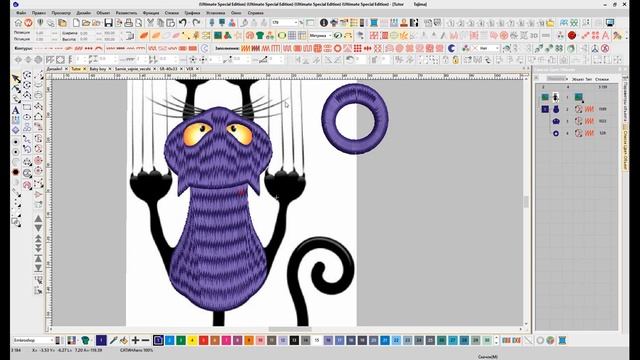Undo the last action
This screenshot has width=640, height=360.
183,23
